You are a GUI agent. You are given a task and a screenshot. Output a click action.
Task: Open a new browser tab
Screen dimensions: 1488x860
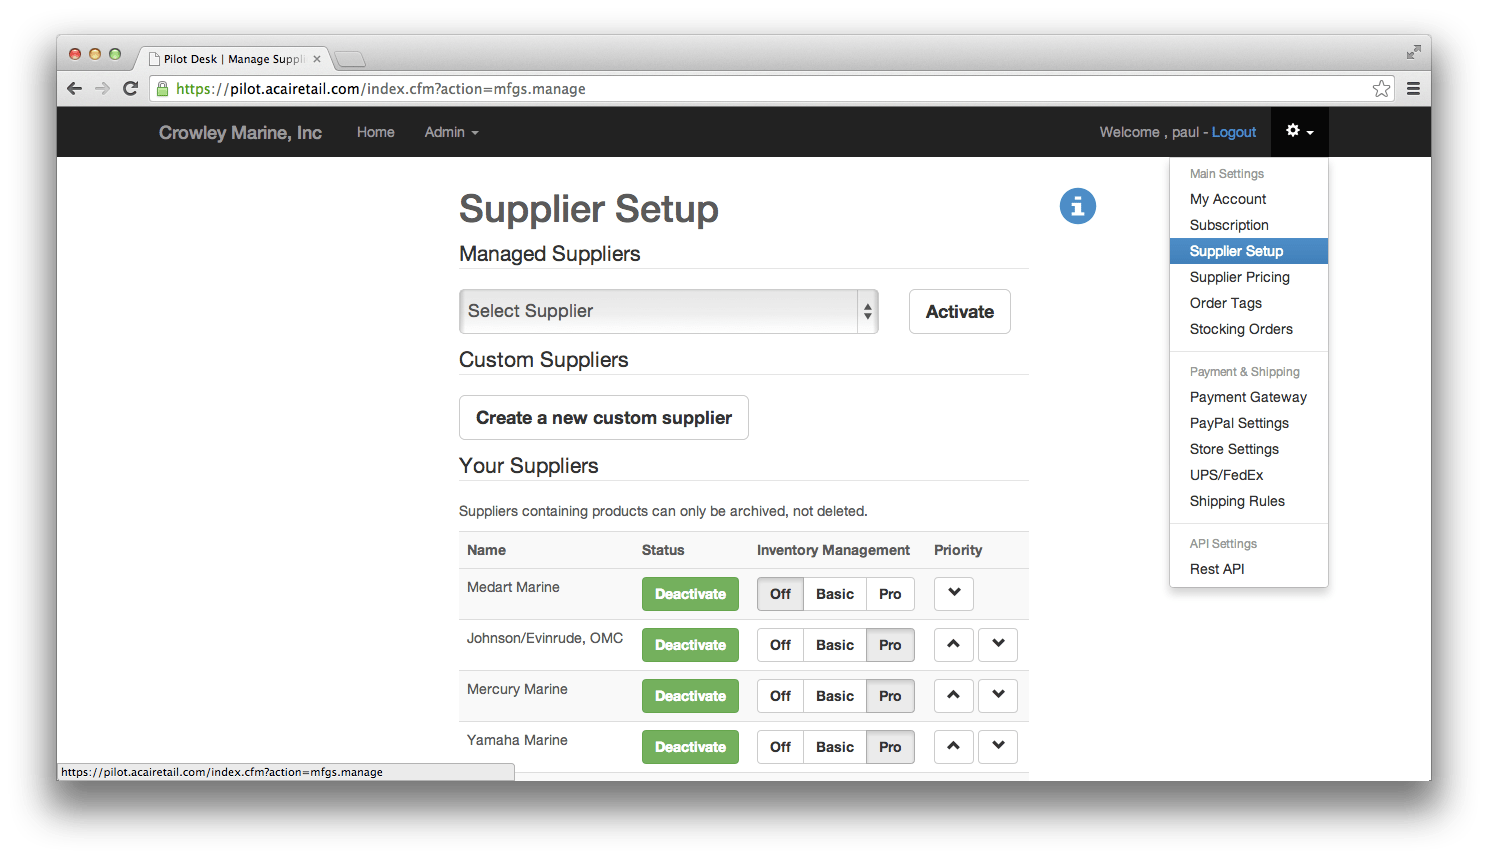point(349,58)
